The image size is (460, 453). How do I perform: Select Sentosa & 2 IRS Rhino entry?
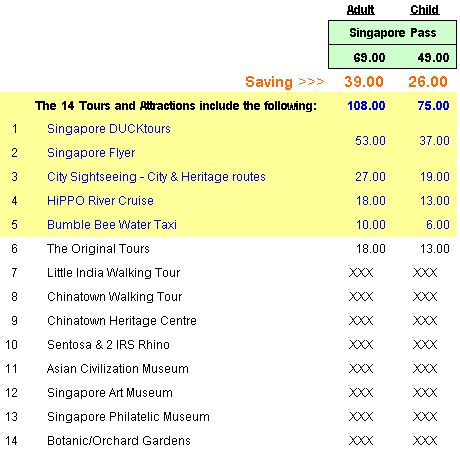tap(108, 345)
